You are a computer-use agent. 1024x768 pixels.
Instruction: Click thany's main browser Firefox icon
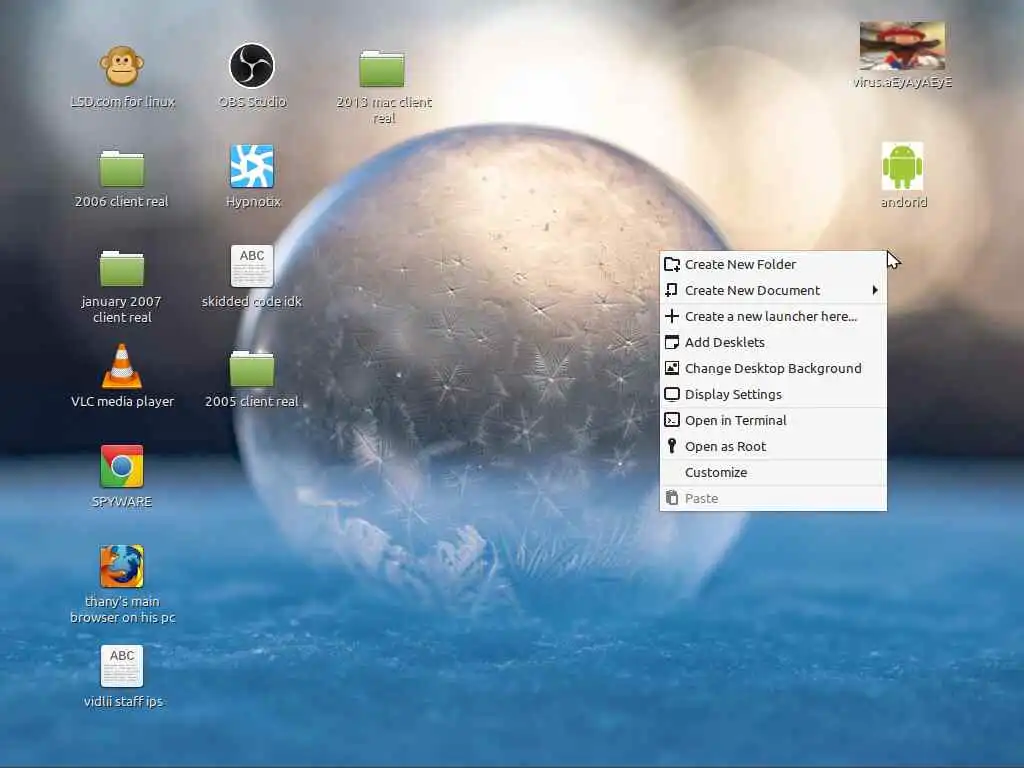(x=121, y=566)
